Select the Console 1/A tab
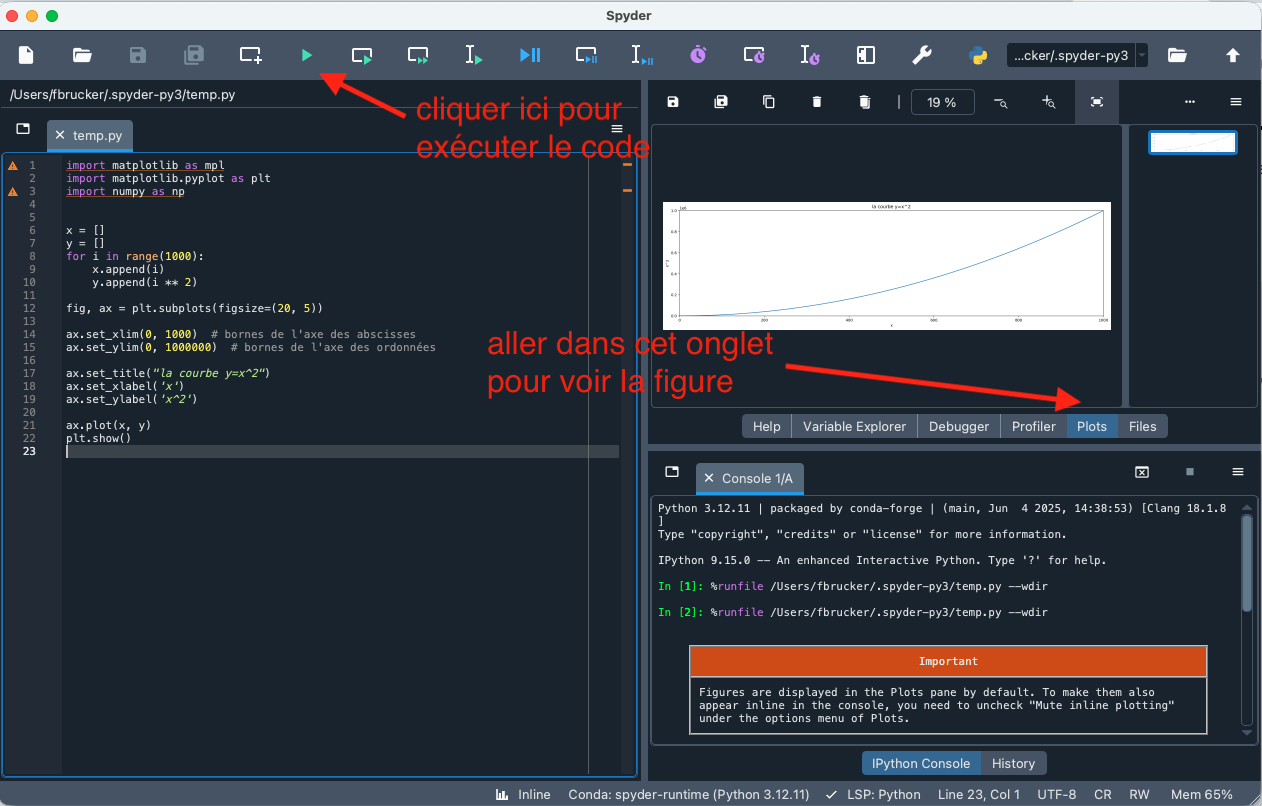 (x=757, y=479)
